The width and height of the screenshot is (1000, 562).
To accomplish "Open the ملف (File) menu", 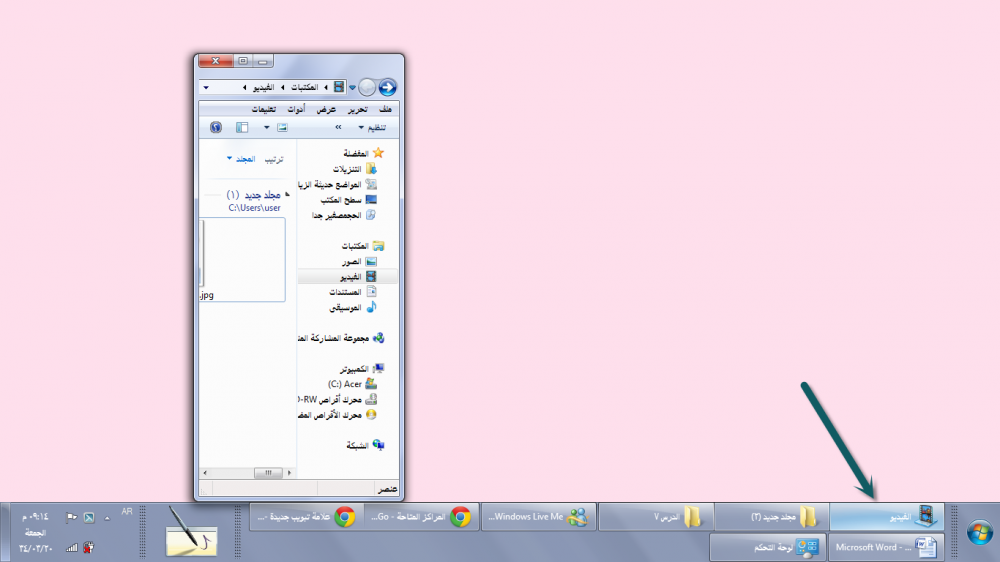I will 386,108.
